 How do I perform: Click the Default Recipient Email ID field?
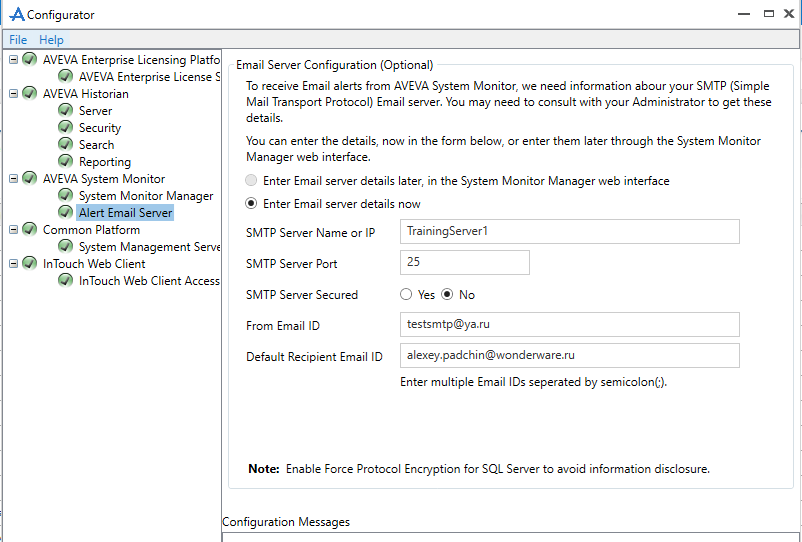point(570,355)
